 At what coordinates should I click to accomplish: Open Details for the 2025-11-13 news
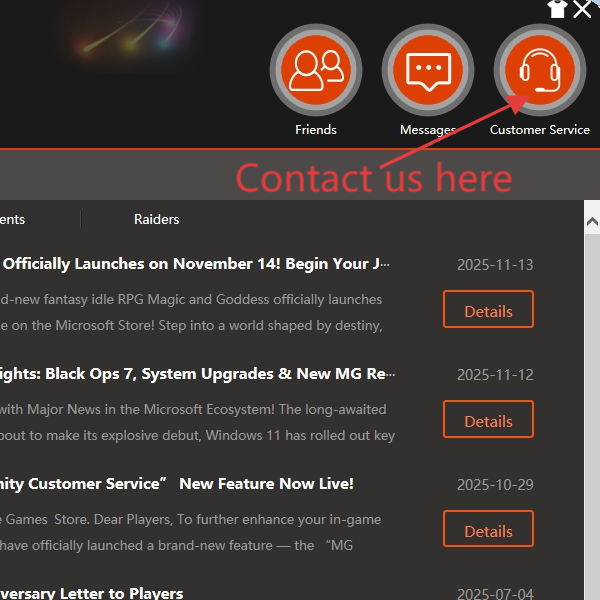pos(488,310)
